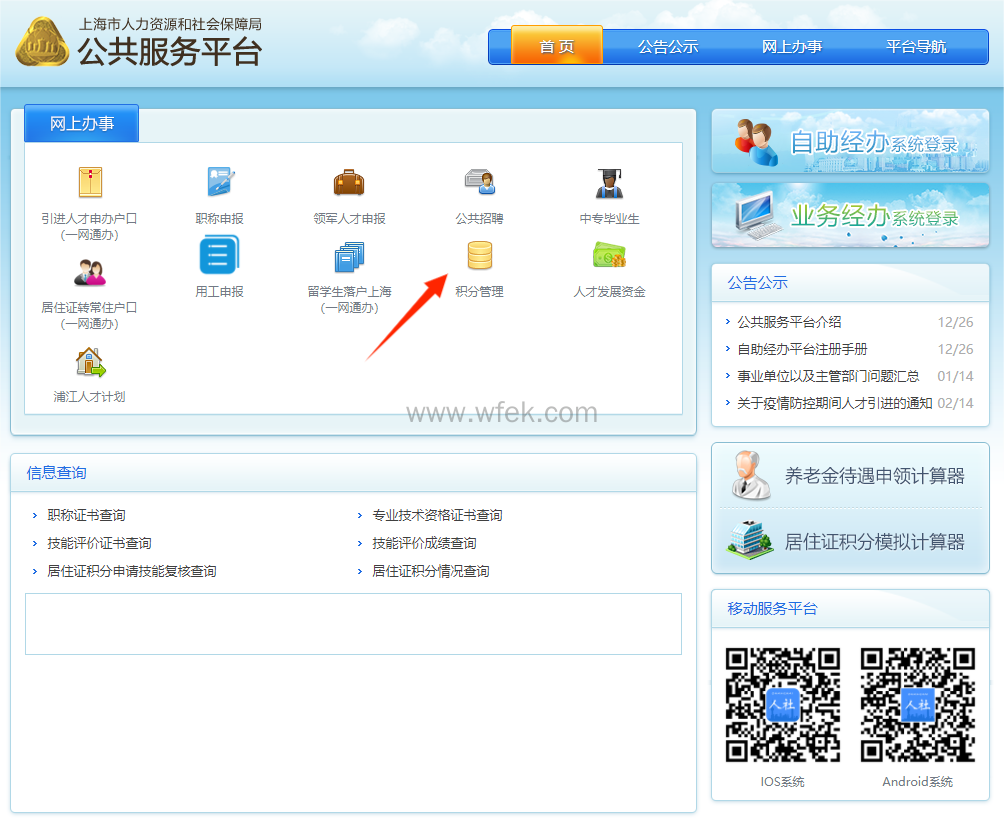Select the 浦江人才计划 house icon

coord(89,362)
